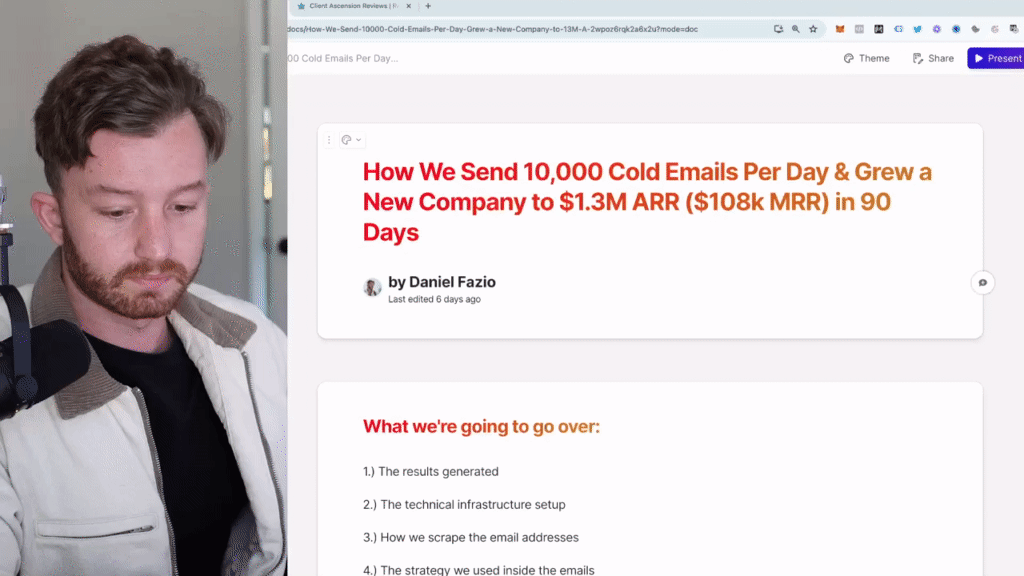The width and height of the screenshot is (1024, 576).
Task: Click the Present button
Action: pyautogui.click(x=996, y=58)
